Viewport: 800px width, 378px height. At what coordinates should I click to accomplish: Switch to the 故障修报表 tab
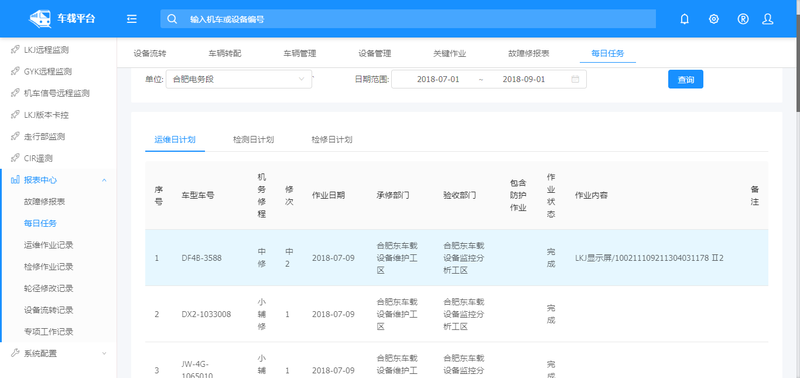[x=529, y=53]
